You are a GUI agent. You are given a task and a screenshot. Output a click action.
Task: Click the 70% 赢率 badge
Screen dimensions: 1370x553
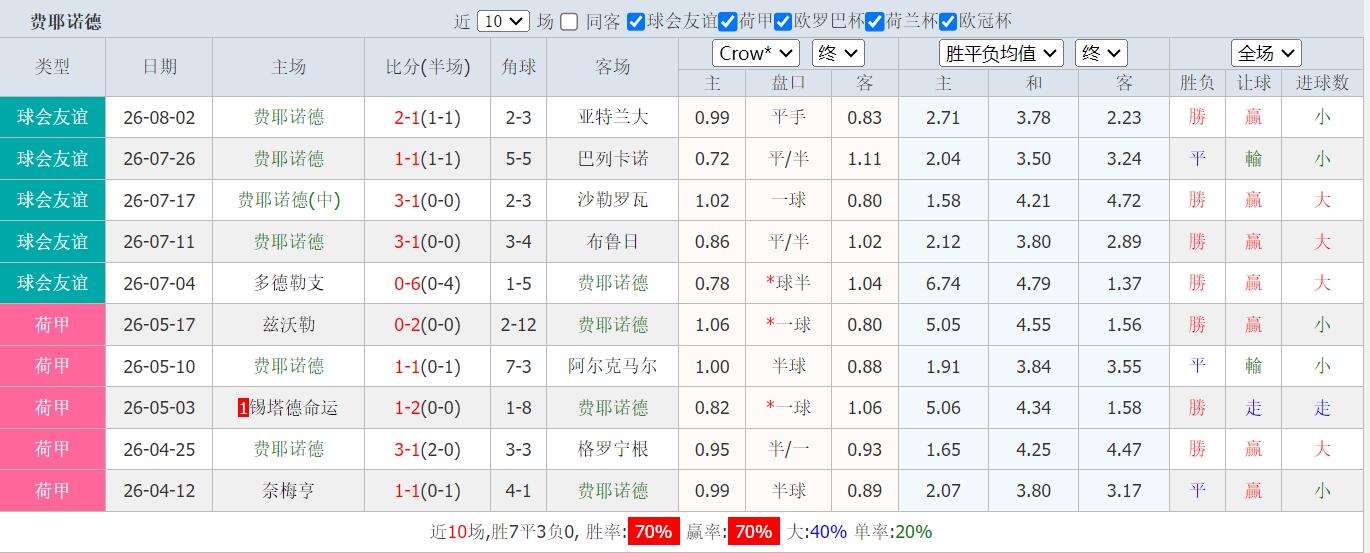tap(752, 532)
